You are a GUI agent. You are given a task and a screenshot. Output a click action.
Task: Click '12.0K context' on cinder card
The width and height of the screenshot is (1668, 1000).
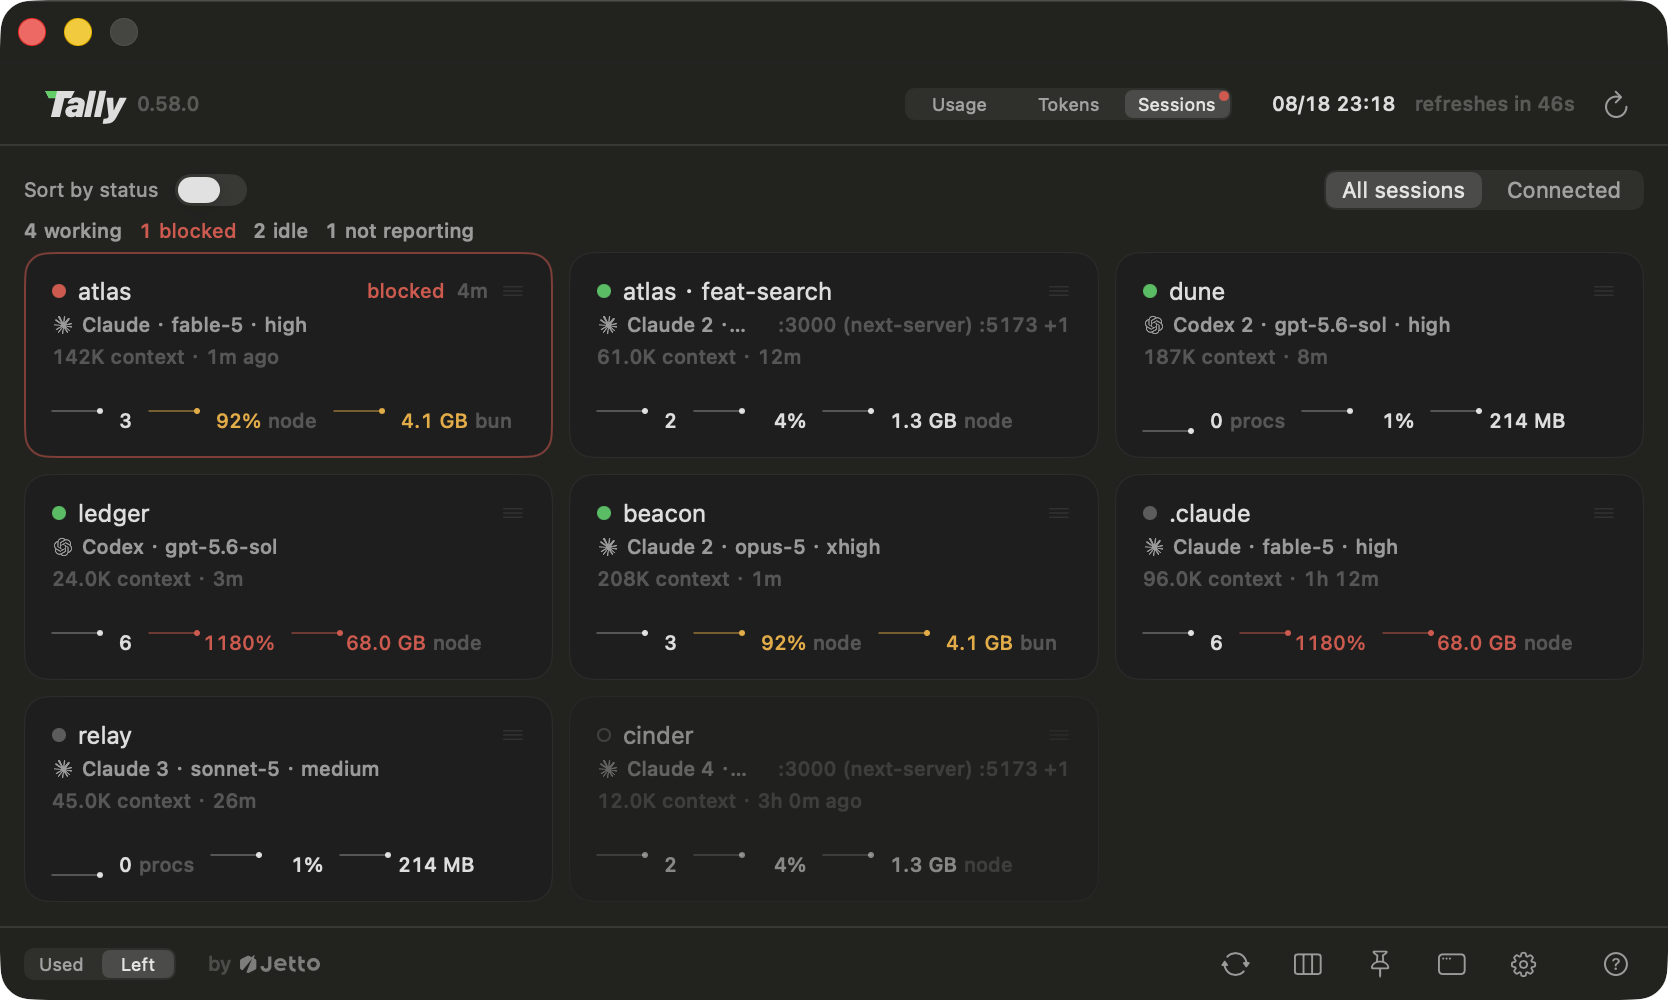pos(666,801)
